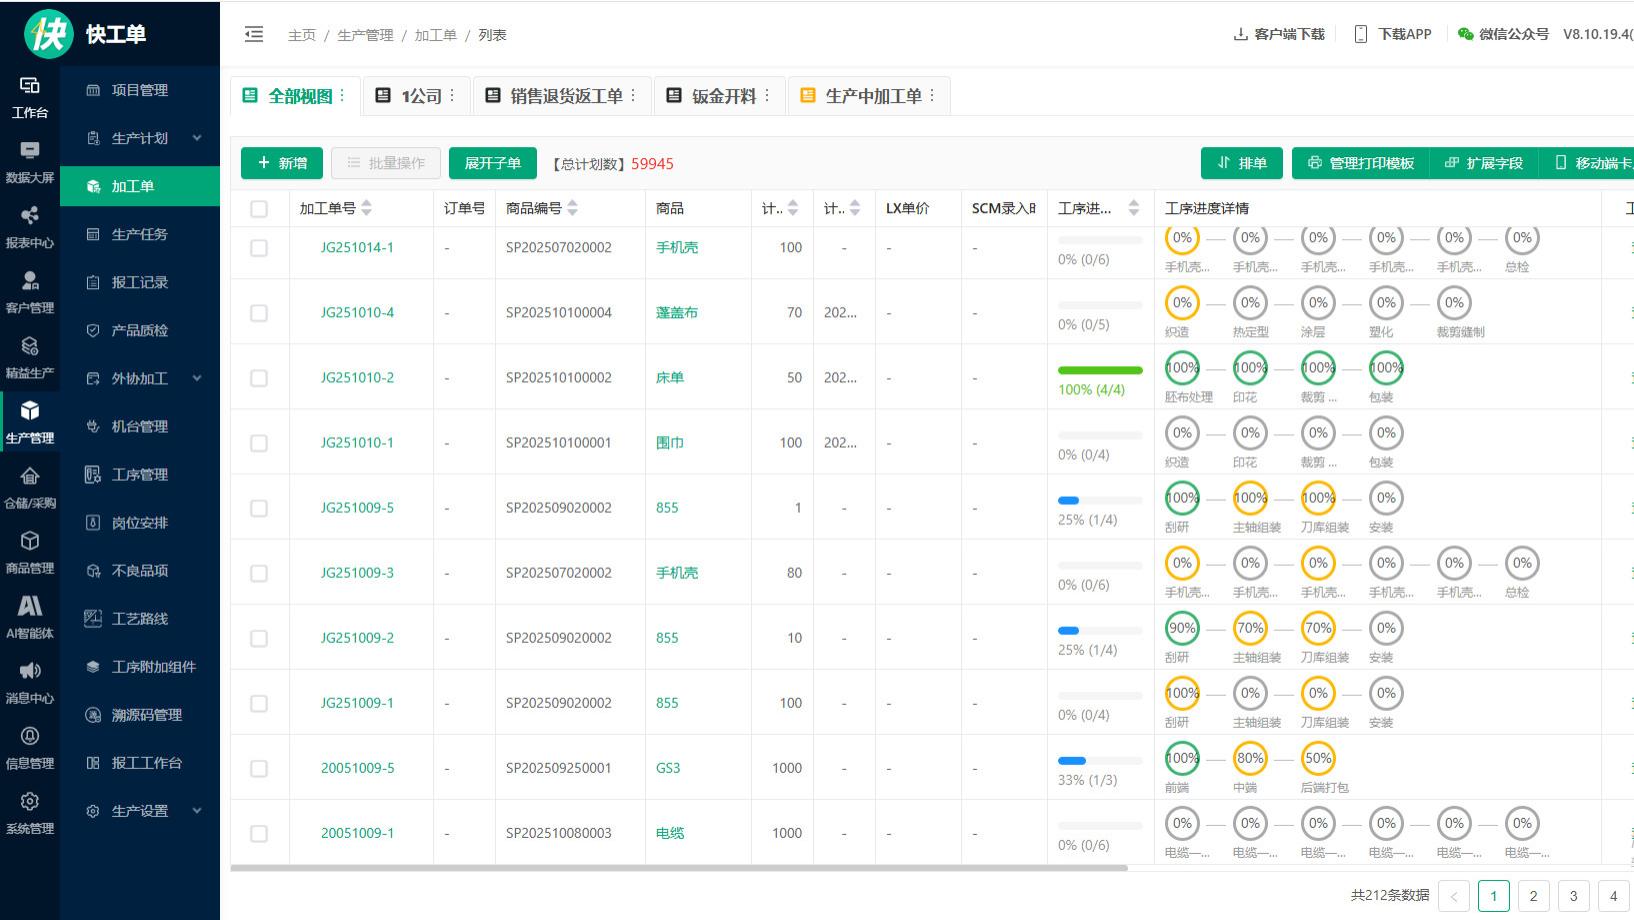Open work order JG251014-1
This screenshot has height=920, width=1634.
[x=356, y=247]
